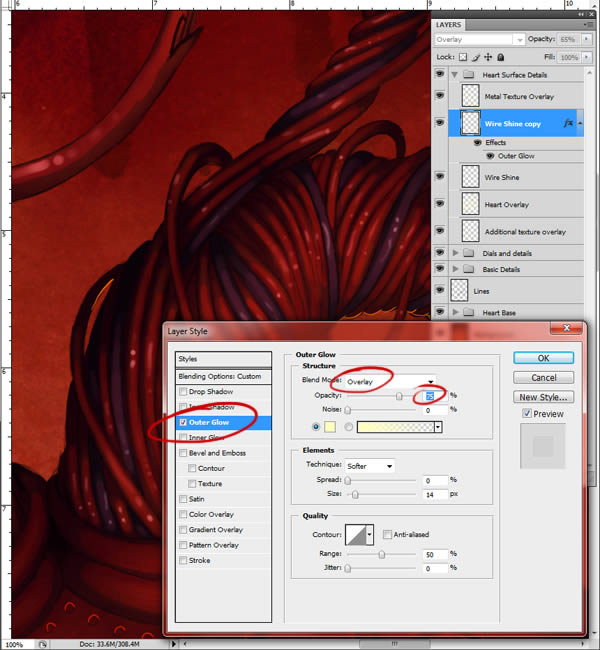The width and height of the screenshot is (600, 650).
Task: Open the Outer Glow Blend Mode dropdown
Action: click(390, 381)
